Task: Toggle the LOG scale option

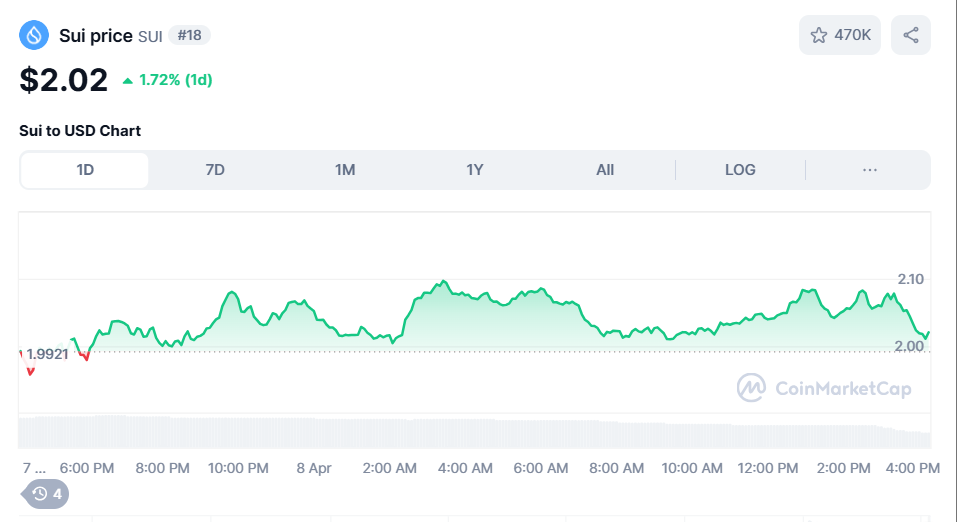Action: [740, 170]
